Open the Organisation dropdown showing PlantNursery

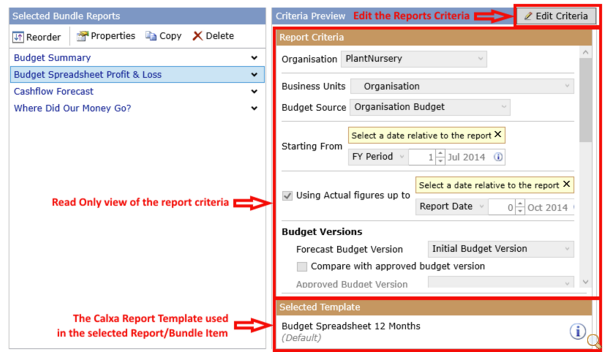click(414, 59)
